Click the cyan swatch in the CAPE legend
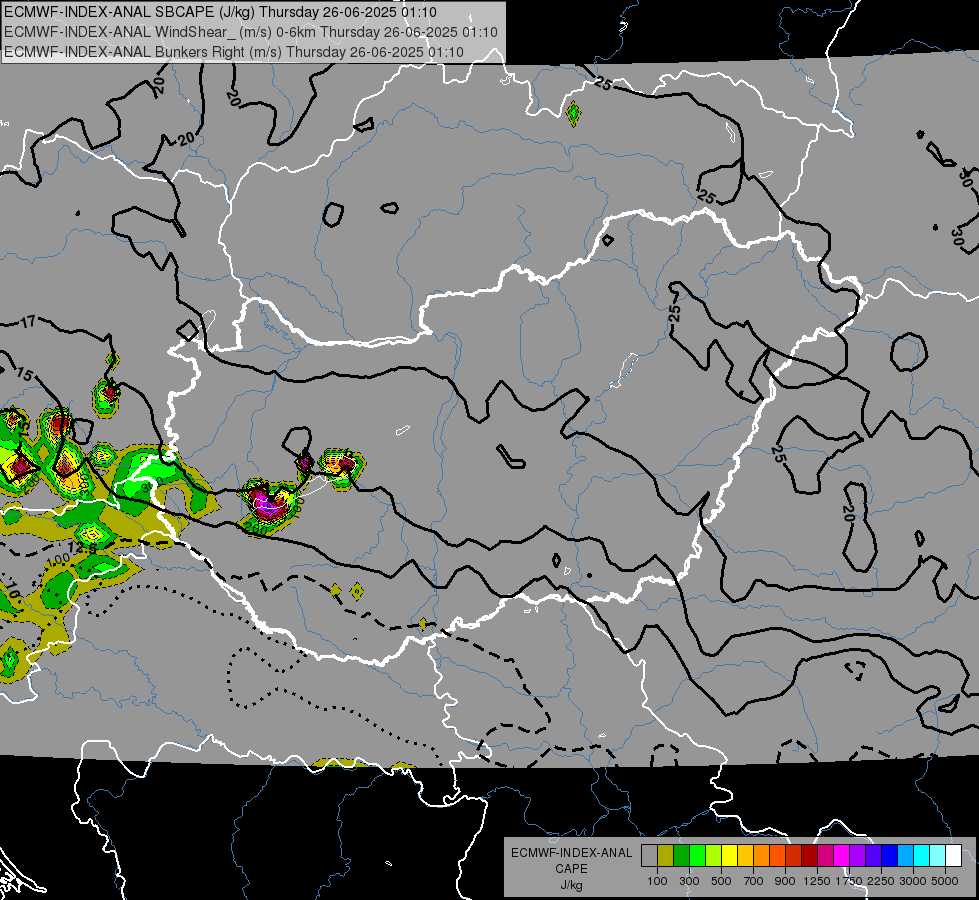This screenshot has height=900, width=979. coord(922,855)
